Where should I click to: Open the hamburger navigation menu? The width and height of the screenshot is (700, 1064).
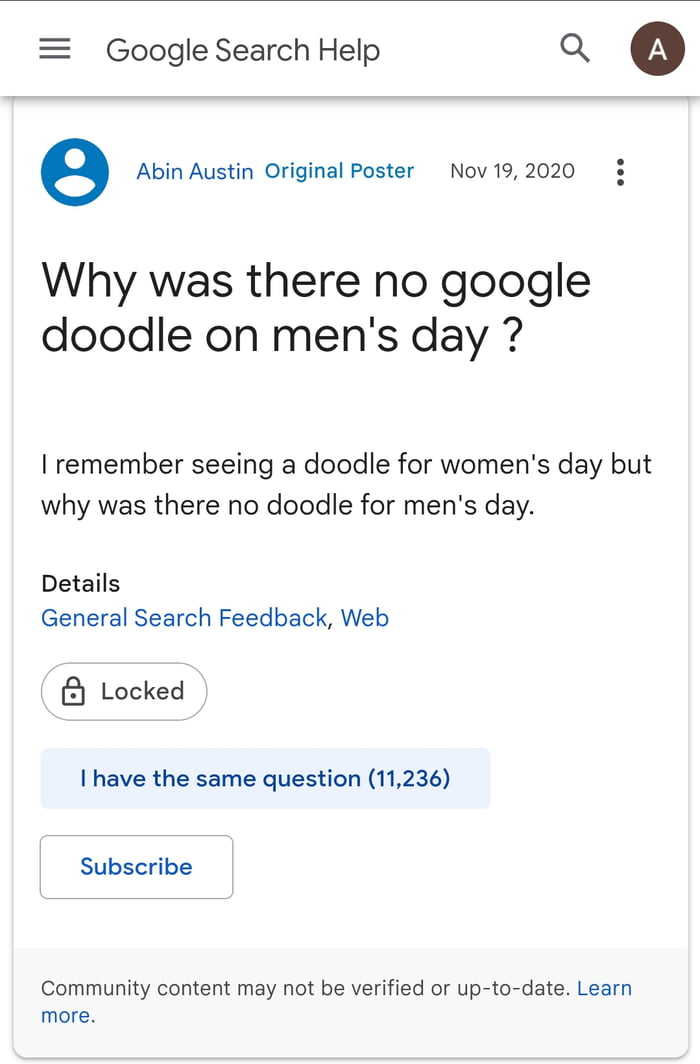(x=55, y=48)
